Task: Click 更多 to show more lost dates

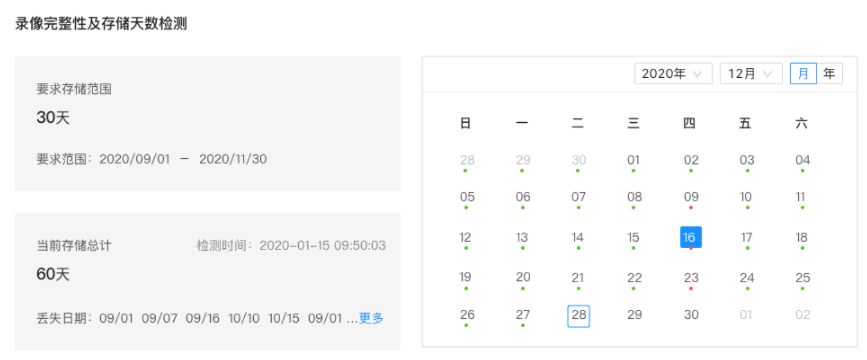Action: [x=371, y=318]
